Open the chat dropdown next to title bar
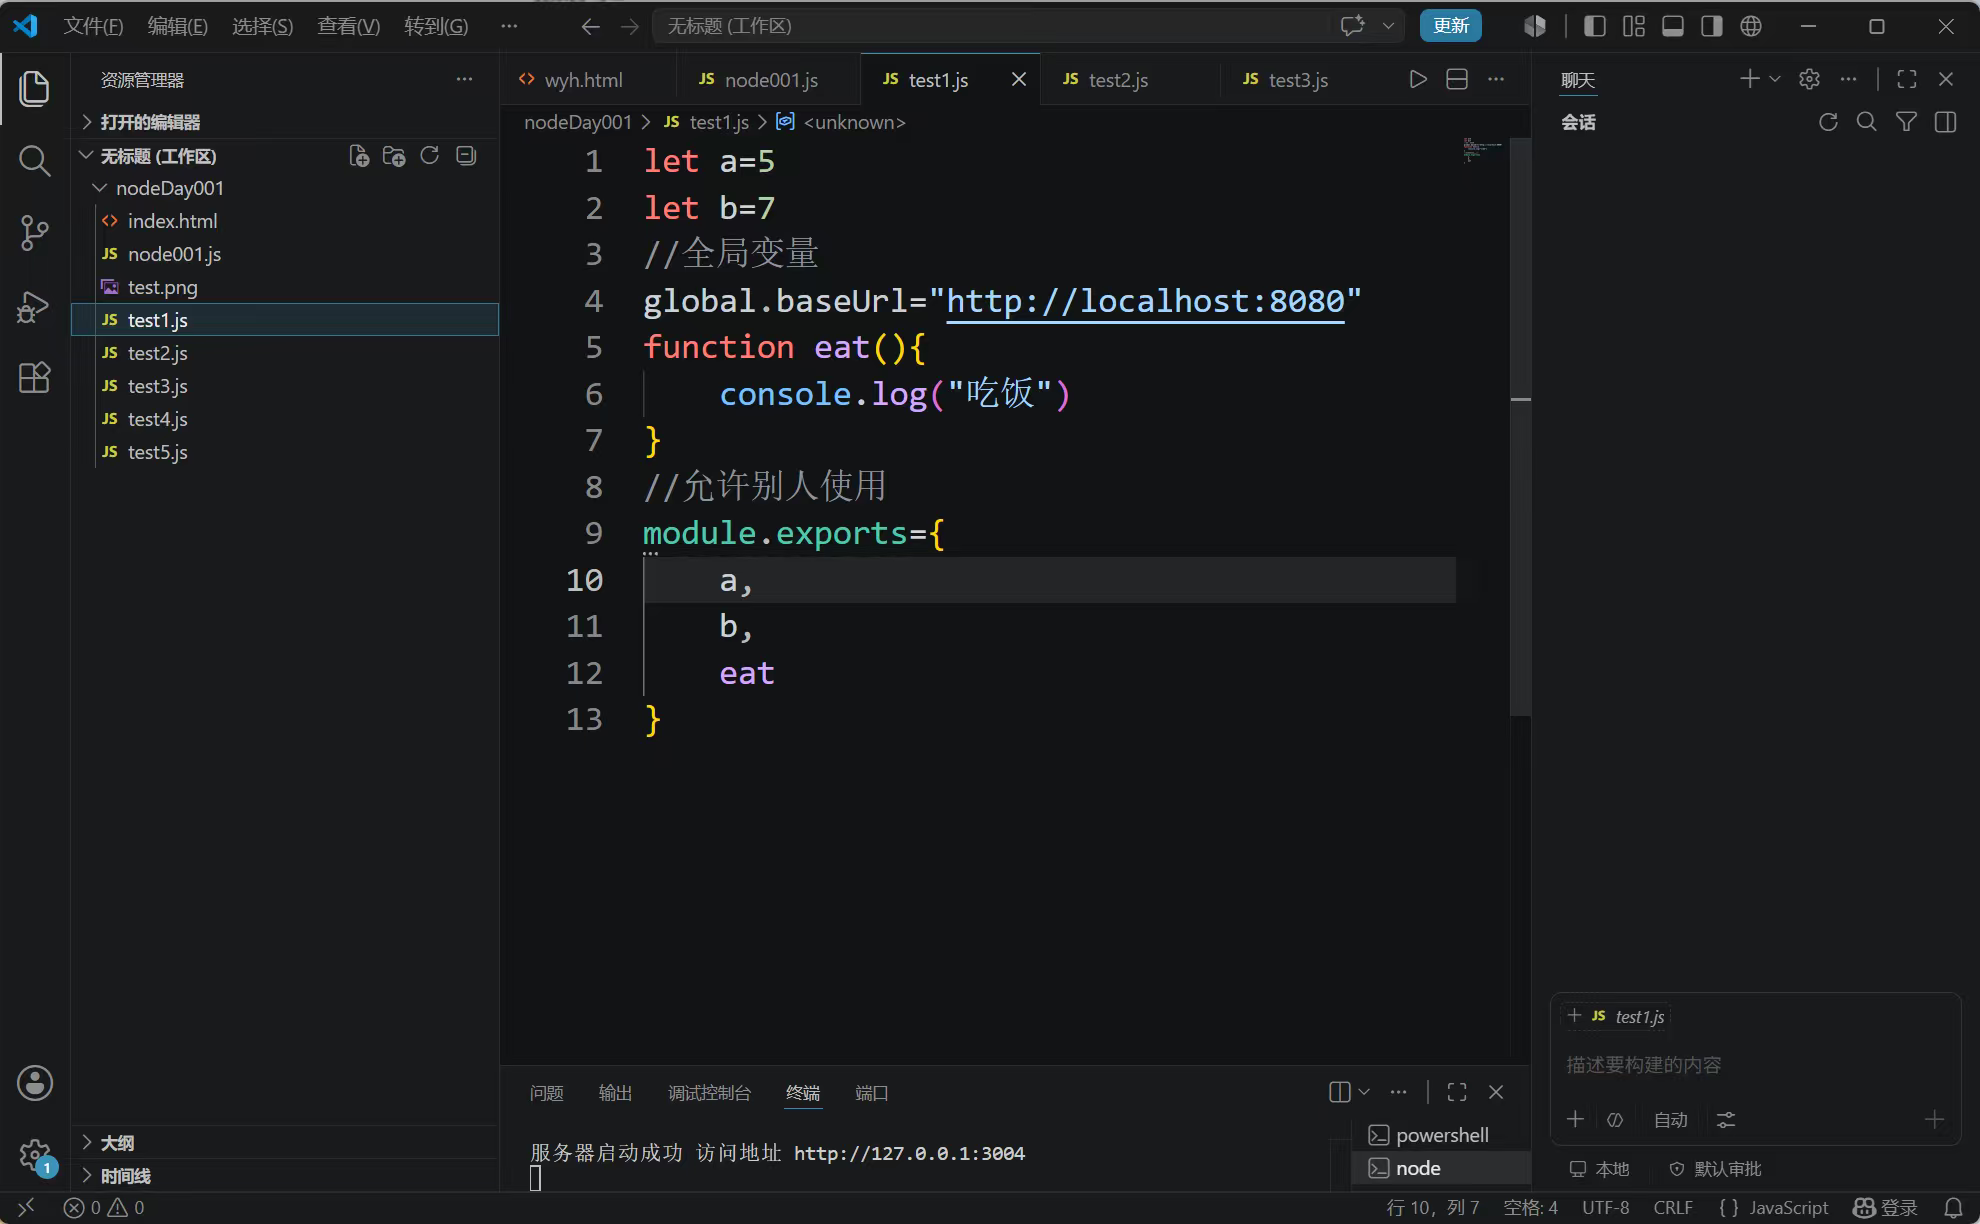The height and width of the screenshot is (1224, 1980). pyautogui.click(x=1388, y=26)
